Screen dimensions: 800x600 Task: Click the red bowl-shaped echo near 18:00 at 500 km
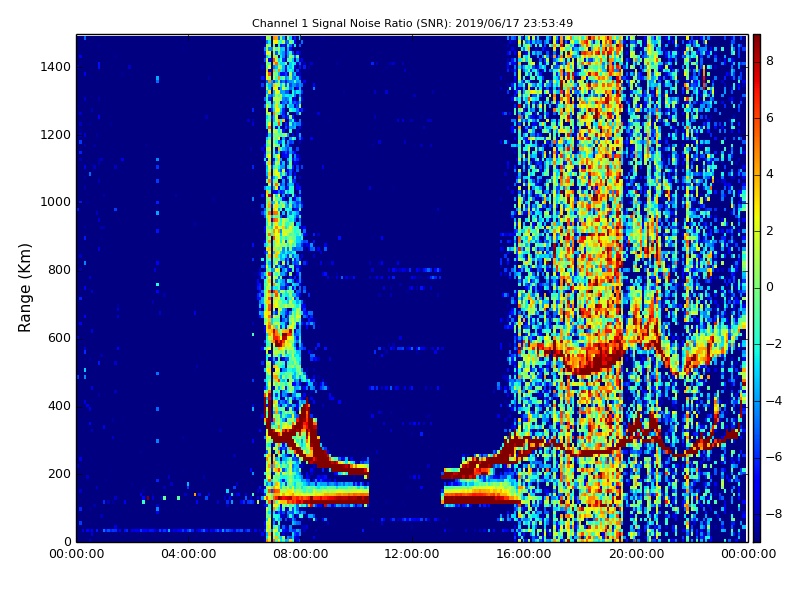click(x=592, y=360)
